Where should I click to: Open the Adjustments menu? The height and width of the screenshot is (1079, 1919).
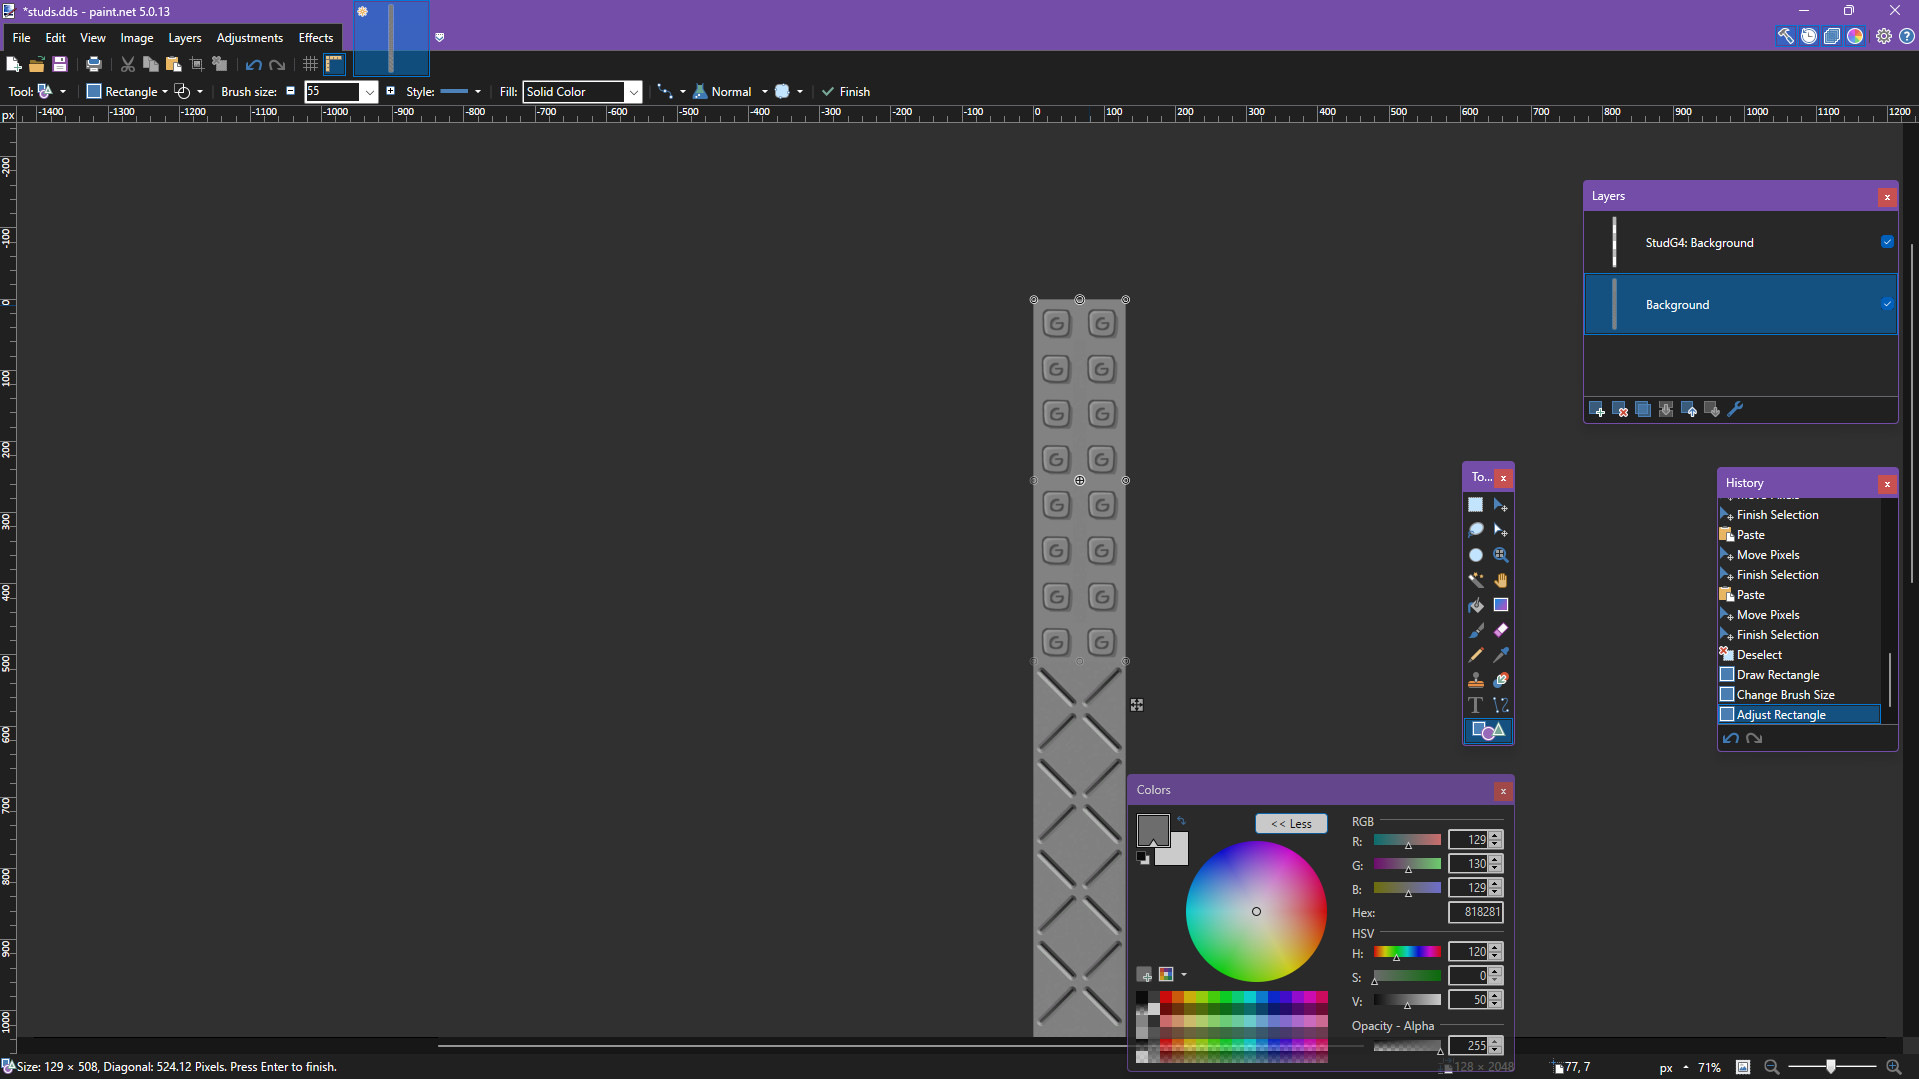(249, 37)
